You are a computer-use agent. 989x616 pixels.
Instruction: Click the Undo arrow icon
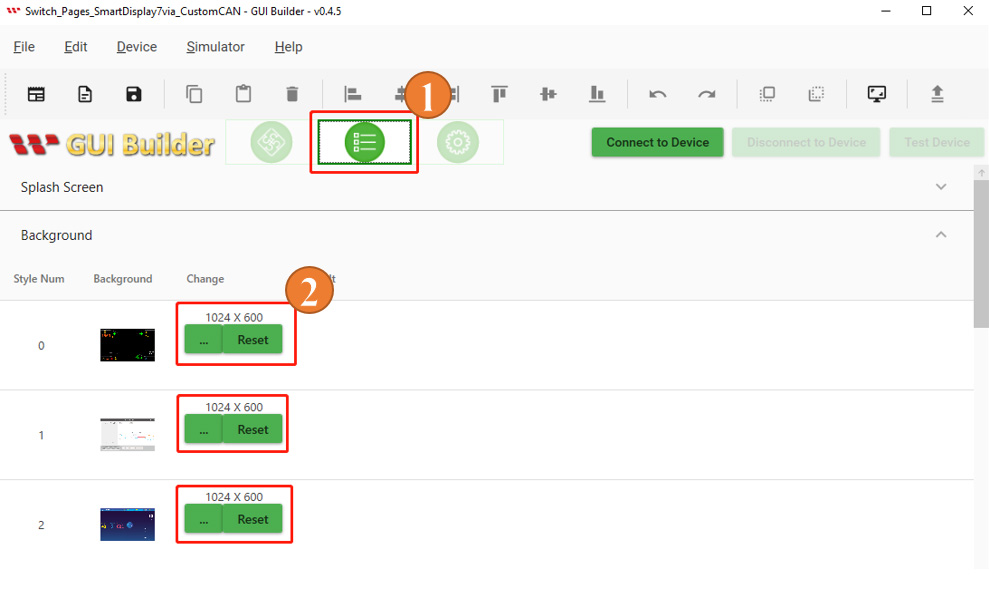[658, 95]
